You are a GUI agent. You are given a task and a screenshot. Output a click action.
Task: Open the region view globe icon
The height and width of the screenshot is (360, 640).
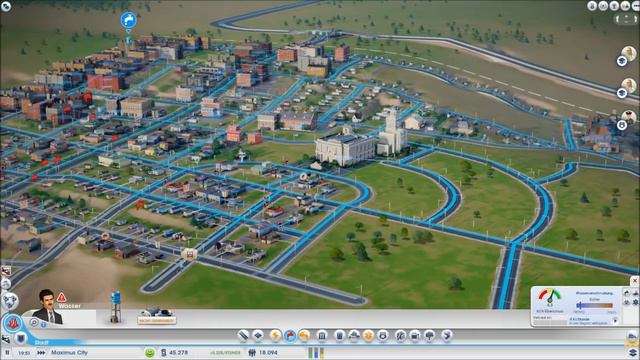coord(9,301)
